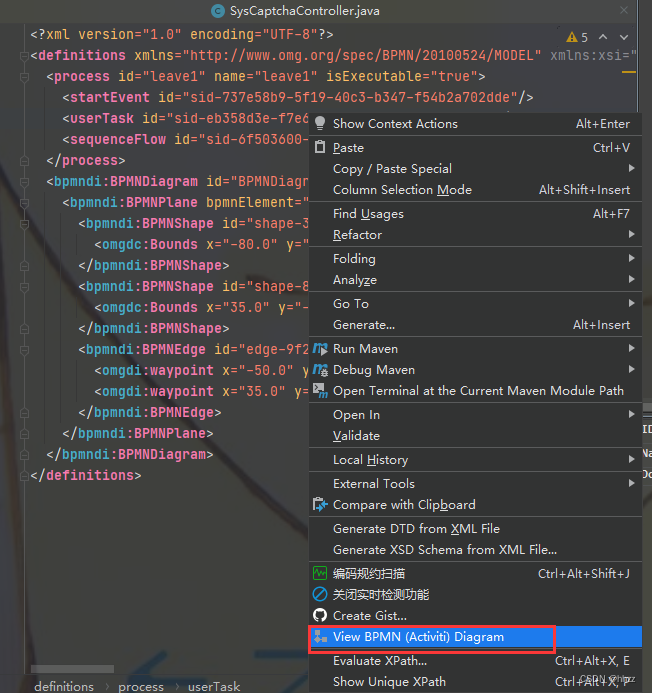652x693 pixels.
Task: Choose Create Gist...
Action: click(475, 616)
